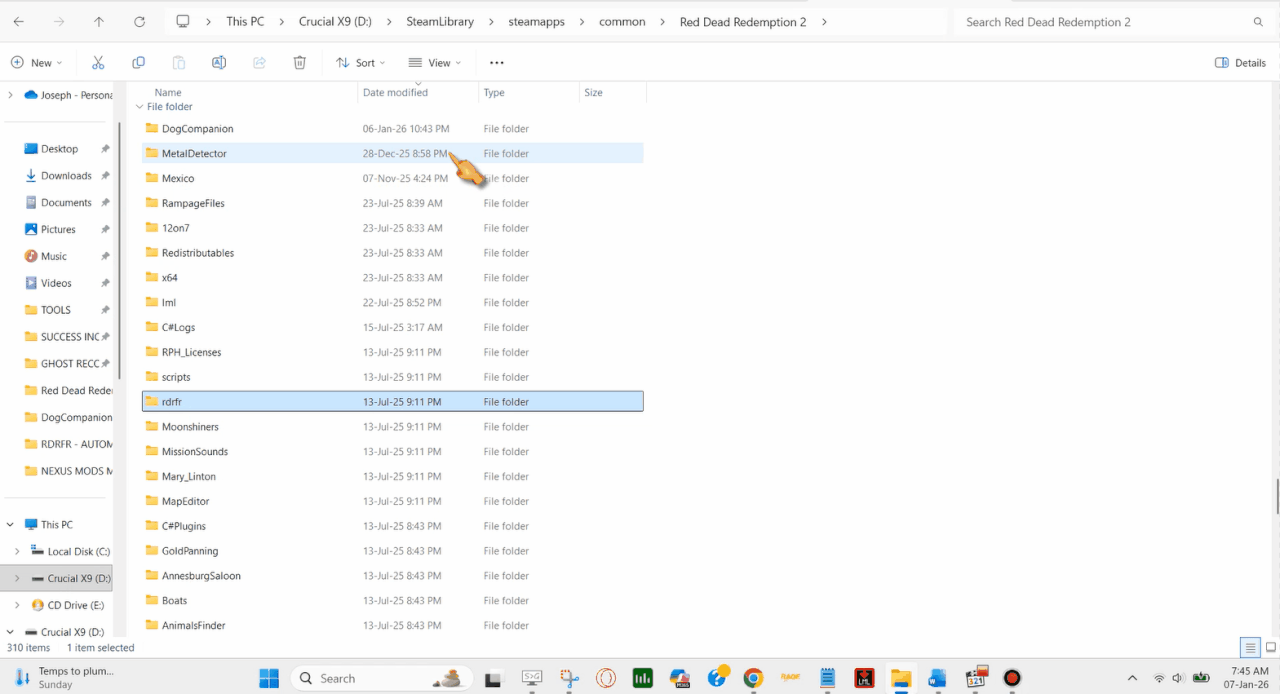Viewport: 1280px width, 694px height.
Task: Go back using the Back arrow
Action: tap(18, 21)
